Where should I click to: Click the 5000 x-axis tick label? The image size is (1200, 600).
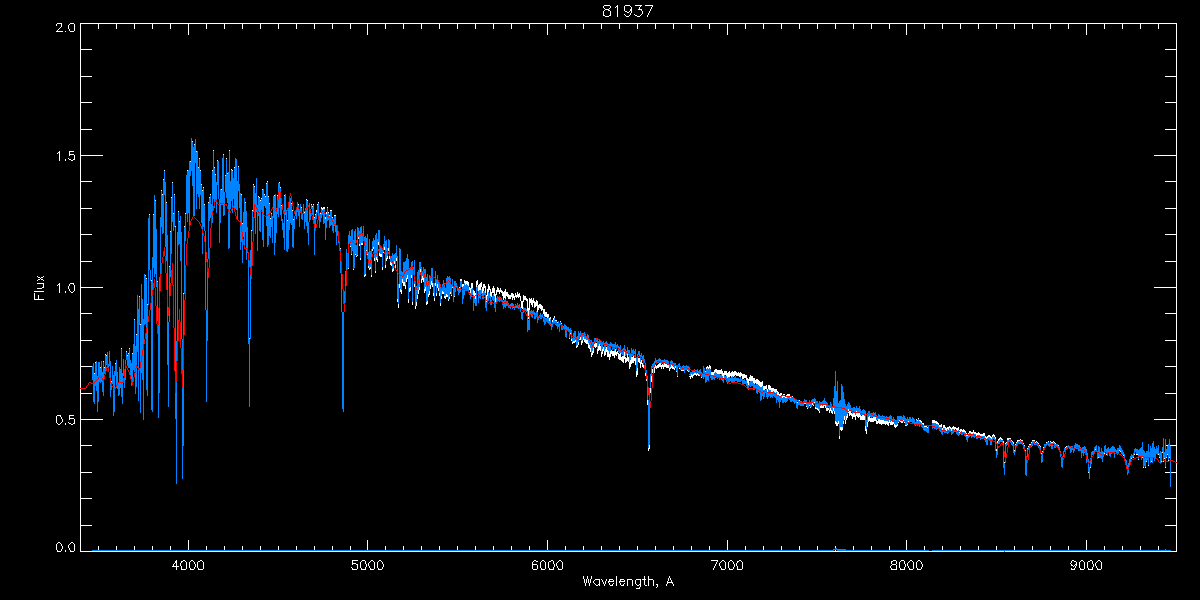(x=367, y=563)
